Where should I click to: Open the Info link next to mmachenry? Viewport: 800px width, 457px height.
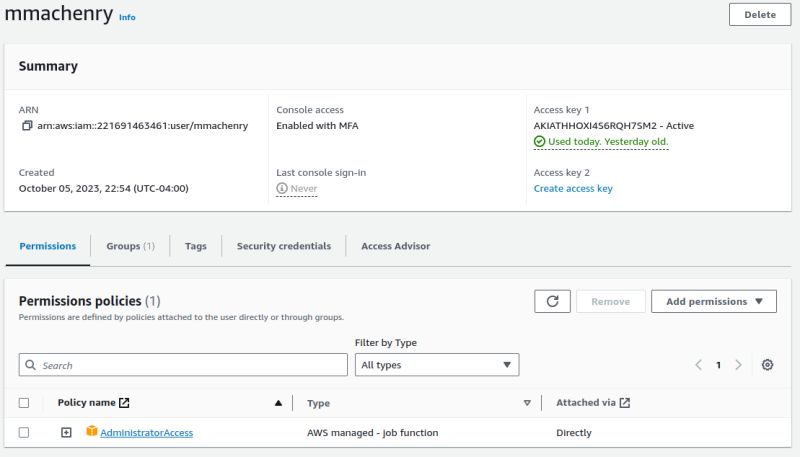pos(127,18)
